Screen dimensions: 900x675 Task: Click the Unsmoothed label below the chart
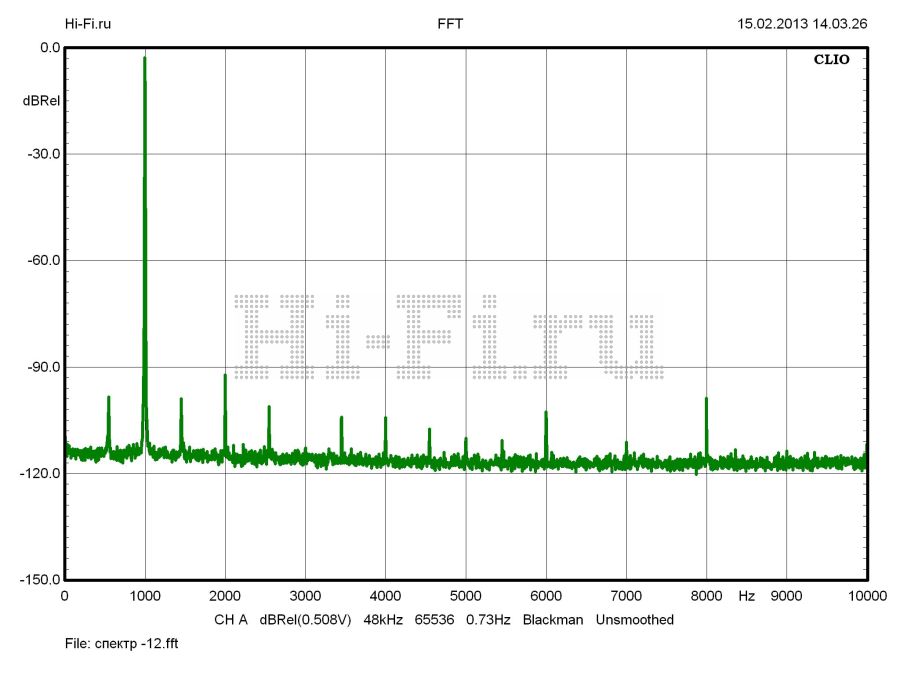point(635,620)
